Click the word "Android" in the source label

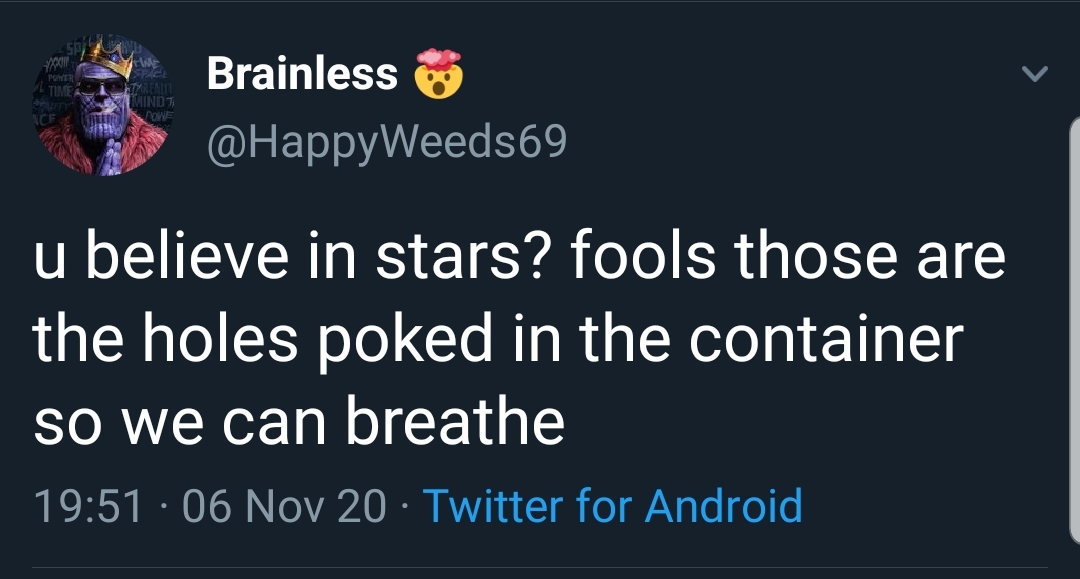[724, 506]
